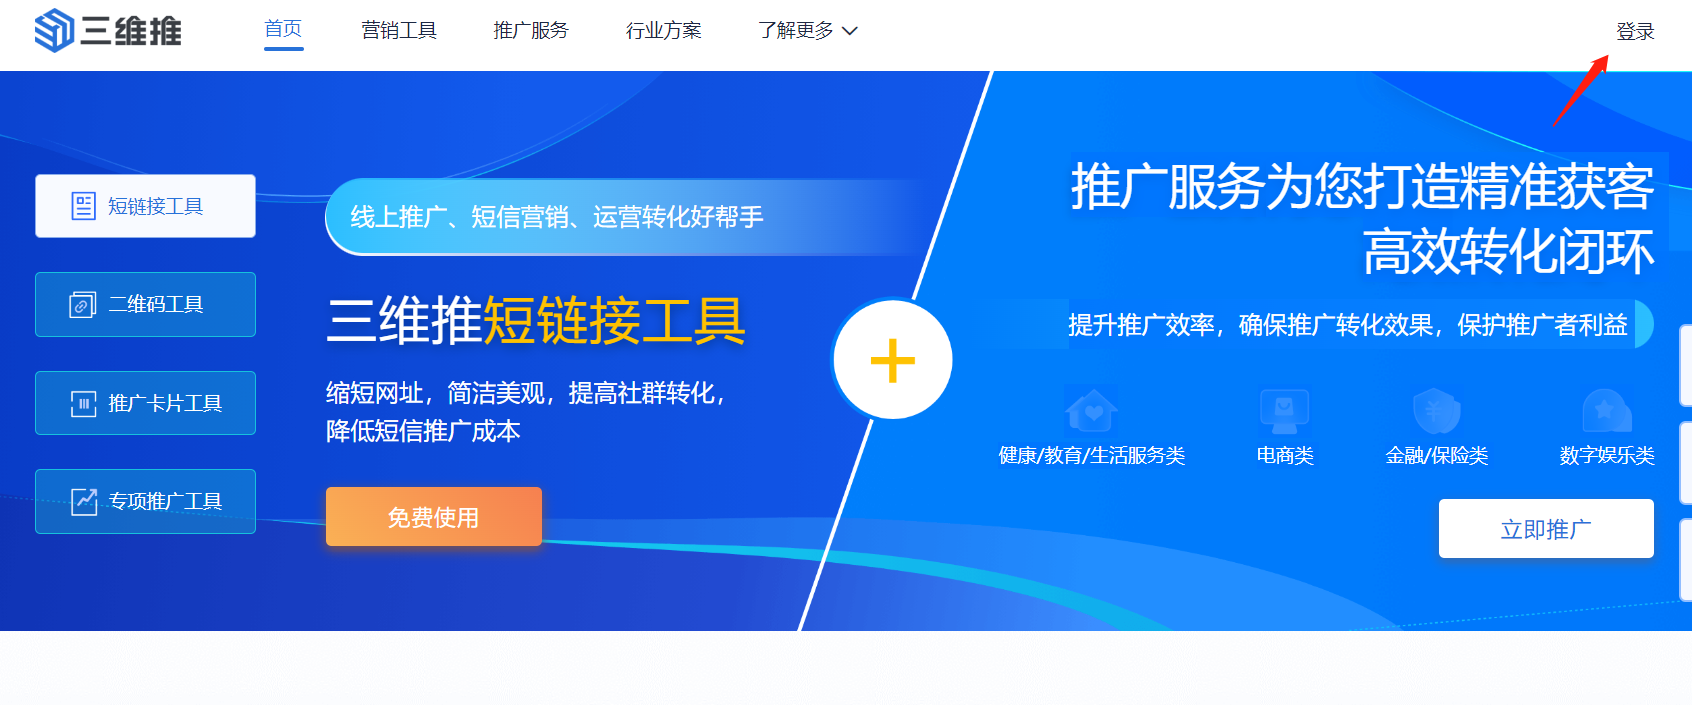This screenshot has height=705, width=1692.
Task: Select the 短链接工具 tab button
Action: tap(145, 206)
